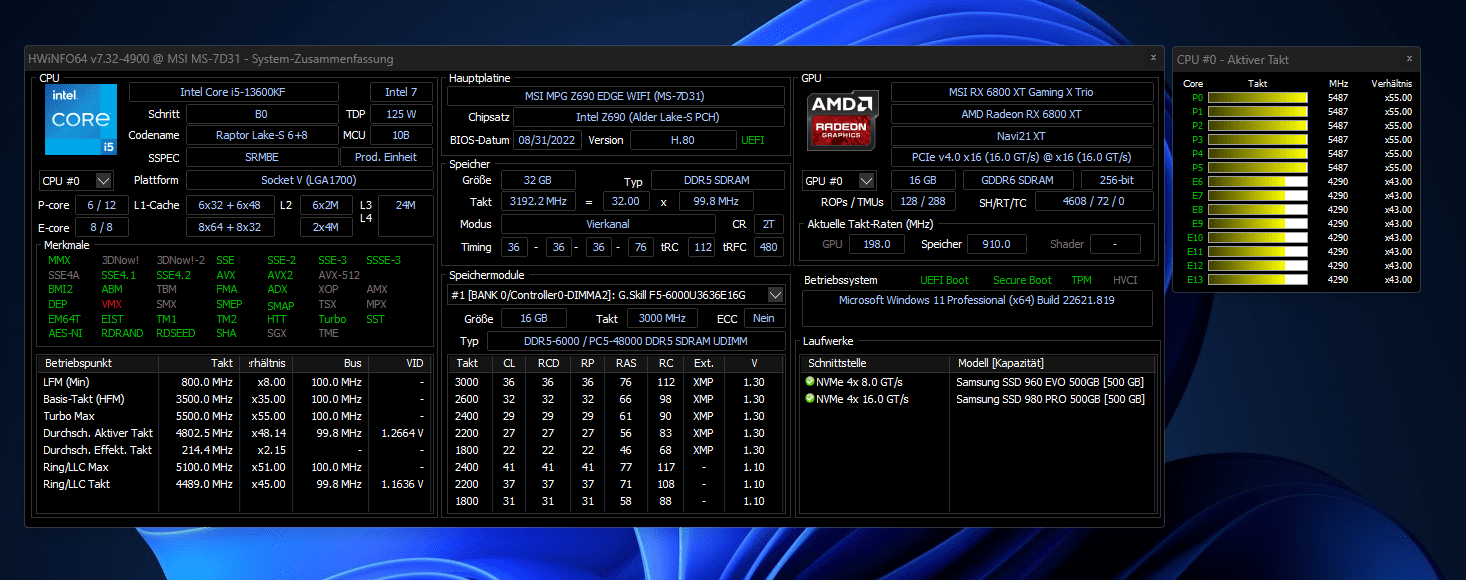Click the RAS column header in timings table
Image resolution: width=1466 pixels, height=580 pixels.
tap(626, 363)
